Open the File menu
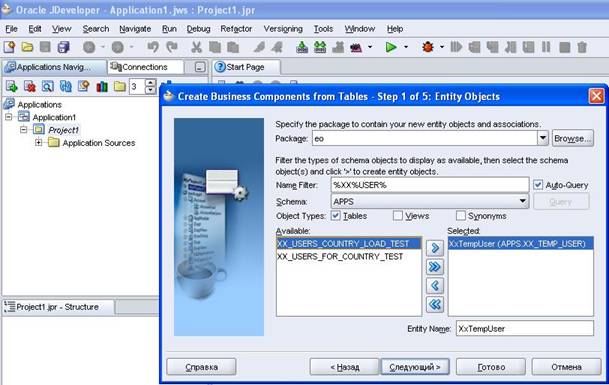 tap(11, 29)
